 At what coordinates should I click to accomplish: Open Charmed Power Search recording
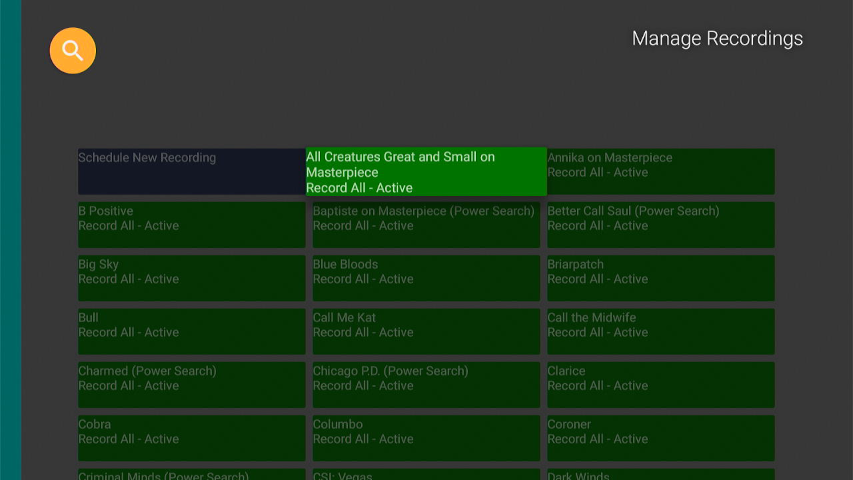click(x=191, y=385)
